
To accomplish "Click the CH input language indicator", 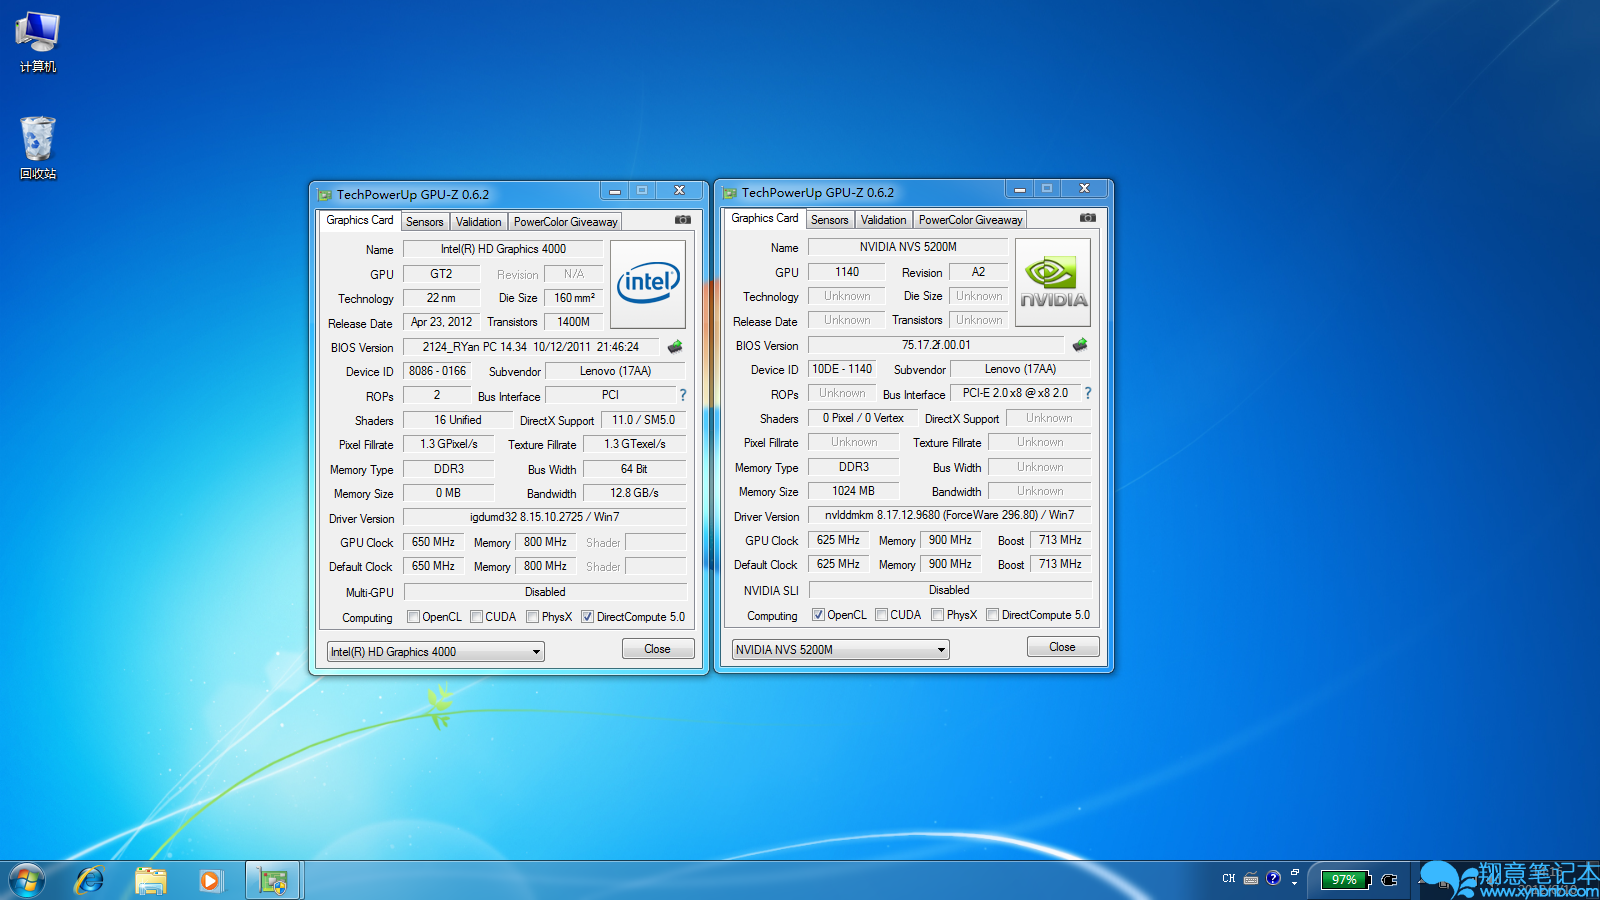I will 1228,879.
